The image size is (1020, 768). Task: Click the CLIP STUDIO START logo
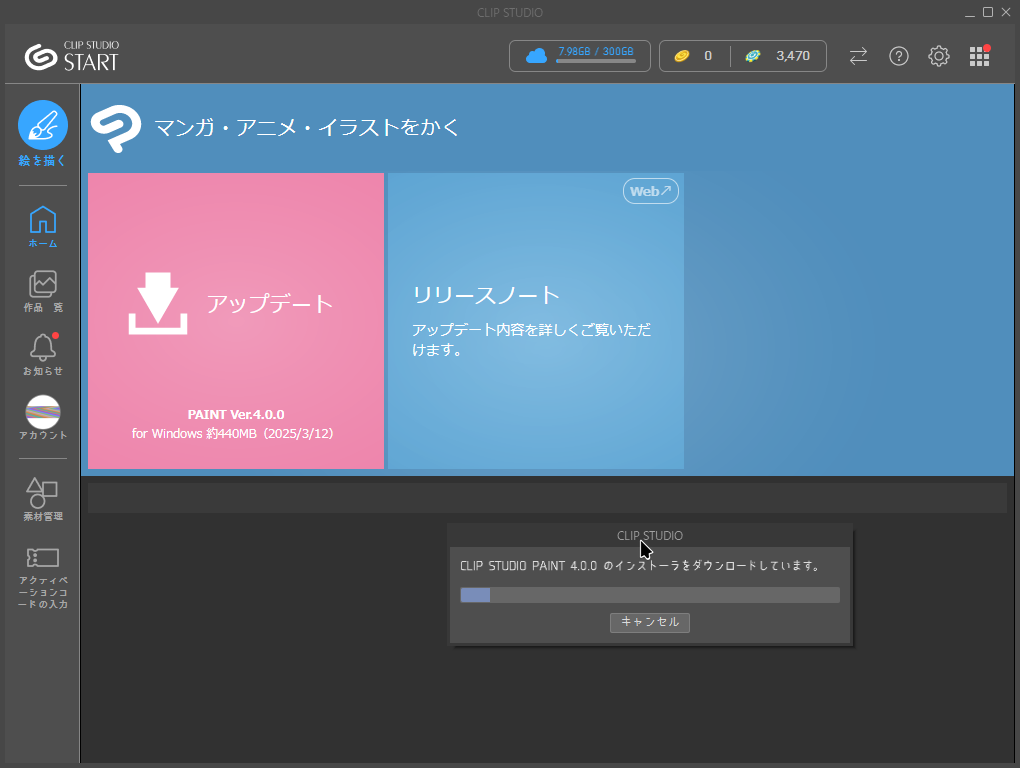click(72, 56)
